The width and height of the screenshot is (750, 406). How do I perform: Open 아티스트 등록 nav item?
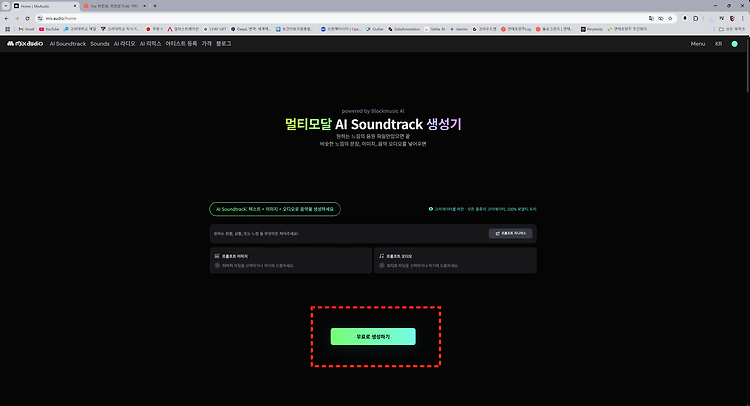click(x=181, y=44)
